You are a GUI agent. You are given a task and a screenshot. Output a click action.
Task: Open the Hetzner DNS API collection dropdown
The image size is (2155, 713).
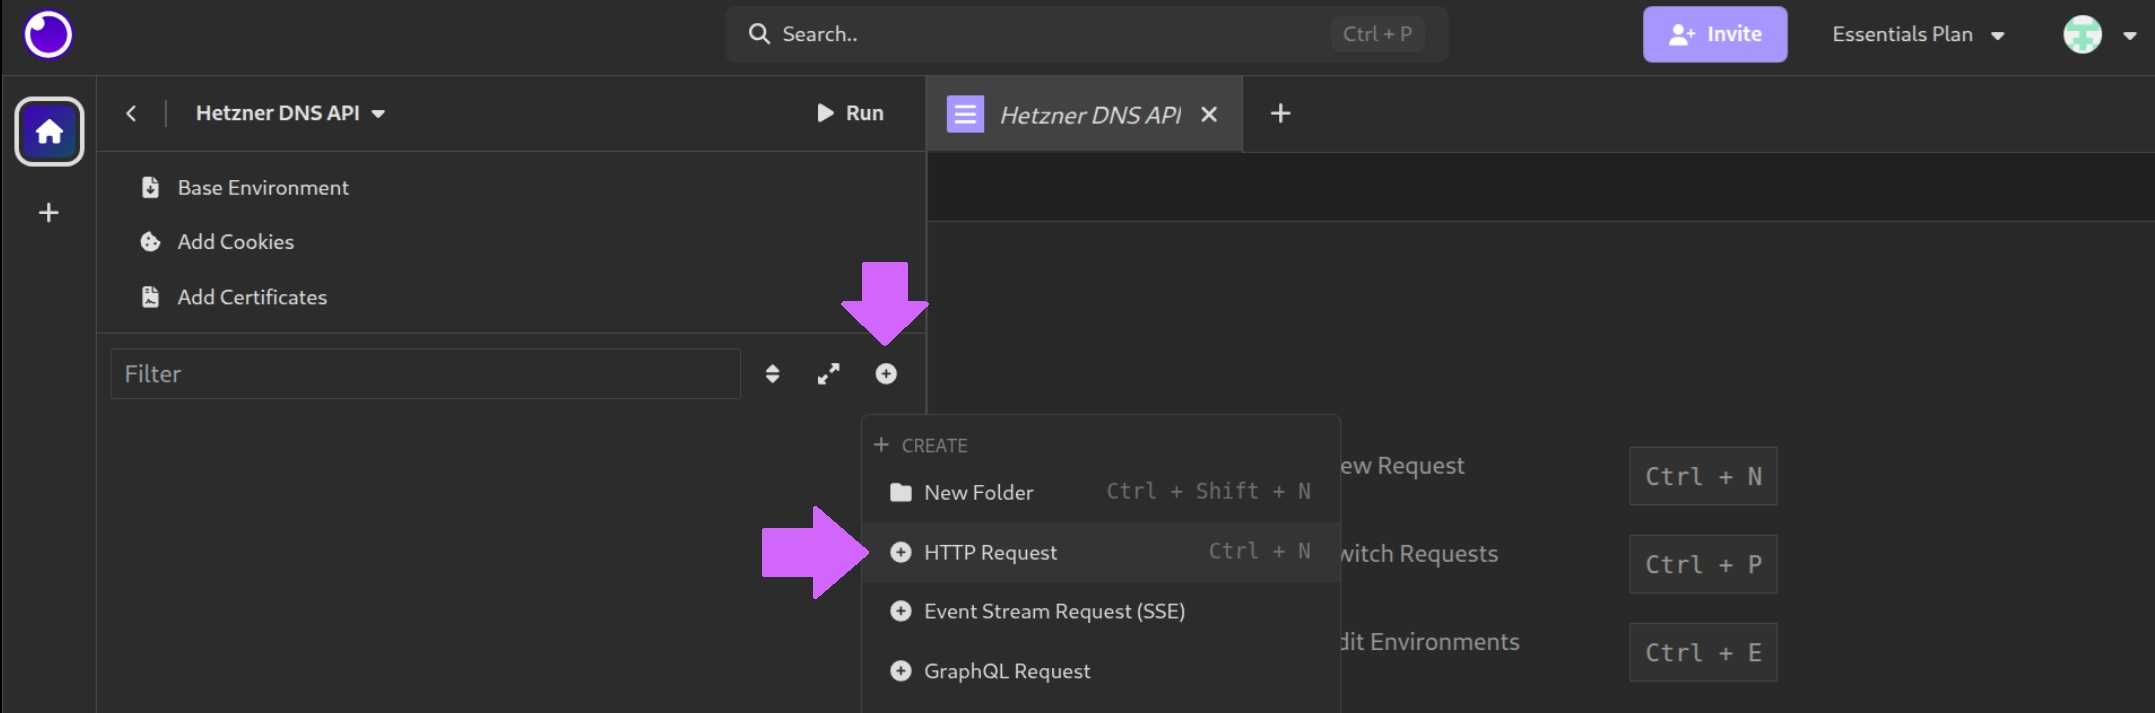(290, 113)
